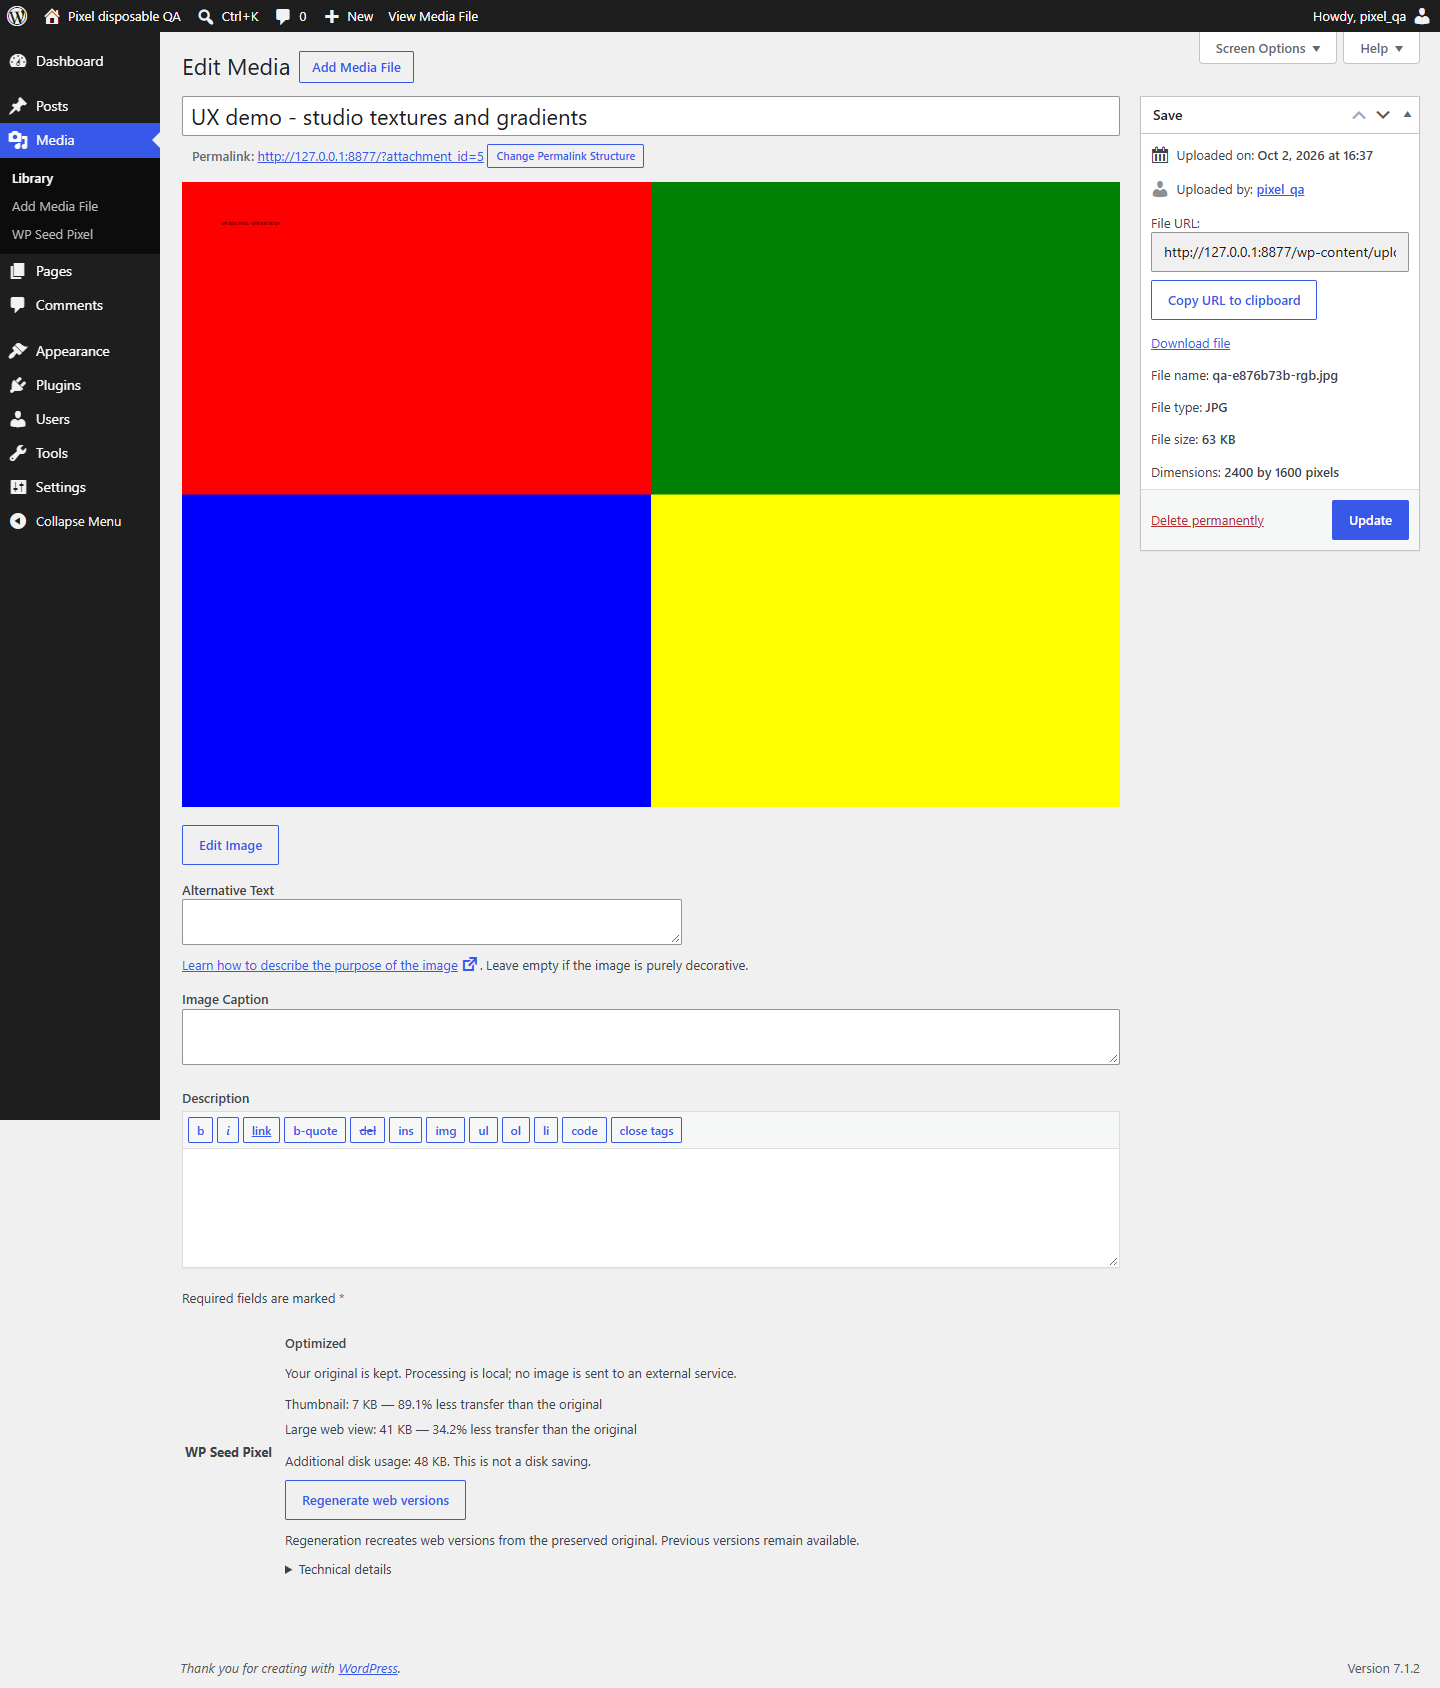Viewport: 1440px width, 1688px height.
Task: Open Pixel disposable QA site home icon
Action: click(x=52, y=16)
